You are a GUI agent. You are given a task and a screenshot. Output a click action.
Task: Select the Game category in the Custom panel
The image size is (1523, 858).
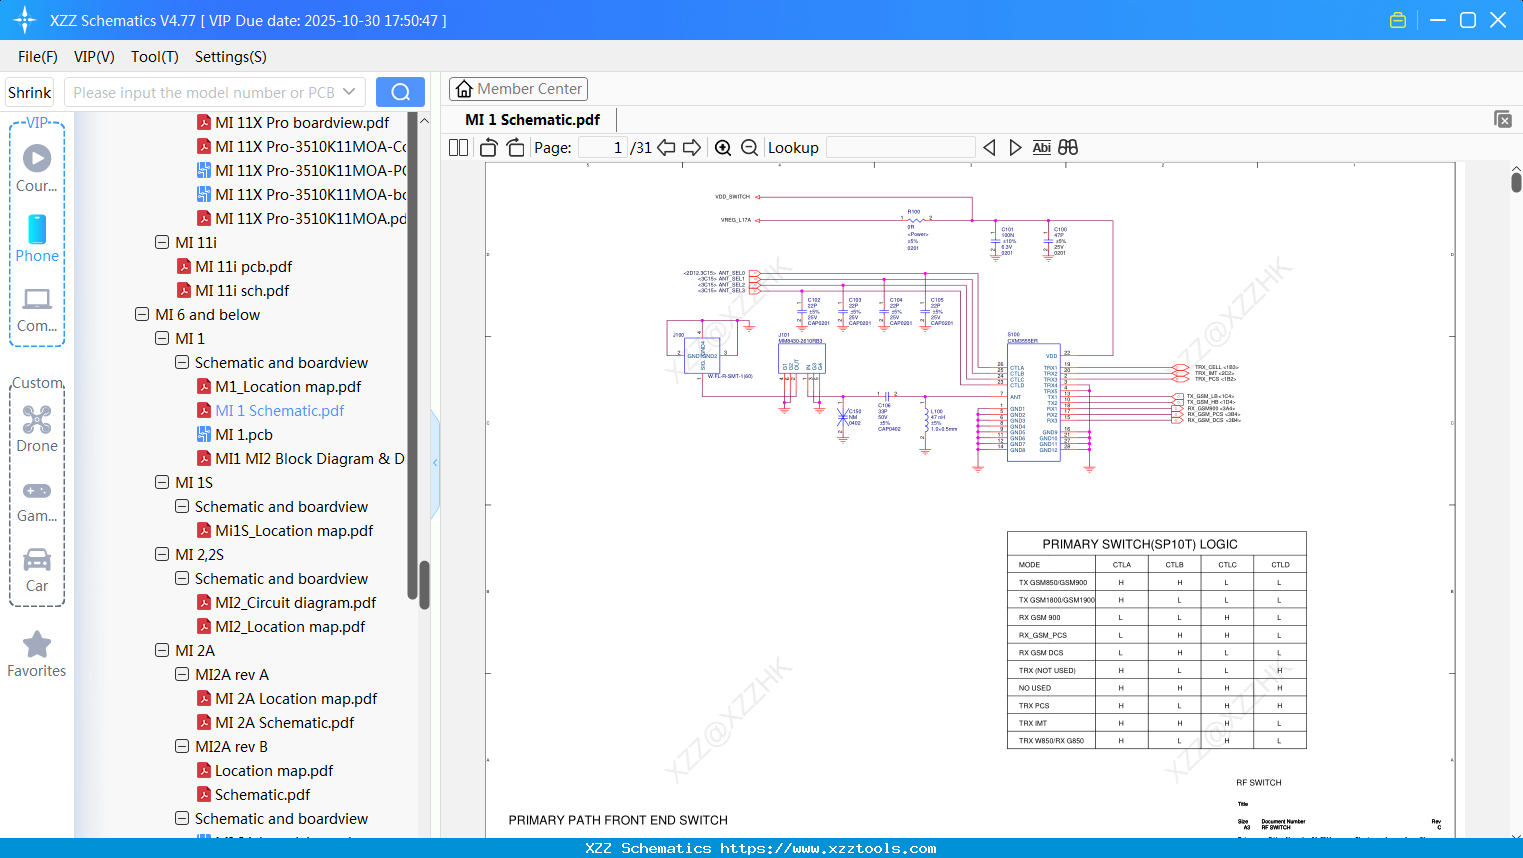point(36,491)
